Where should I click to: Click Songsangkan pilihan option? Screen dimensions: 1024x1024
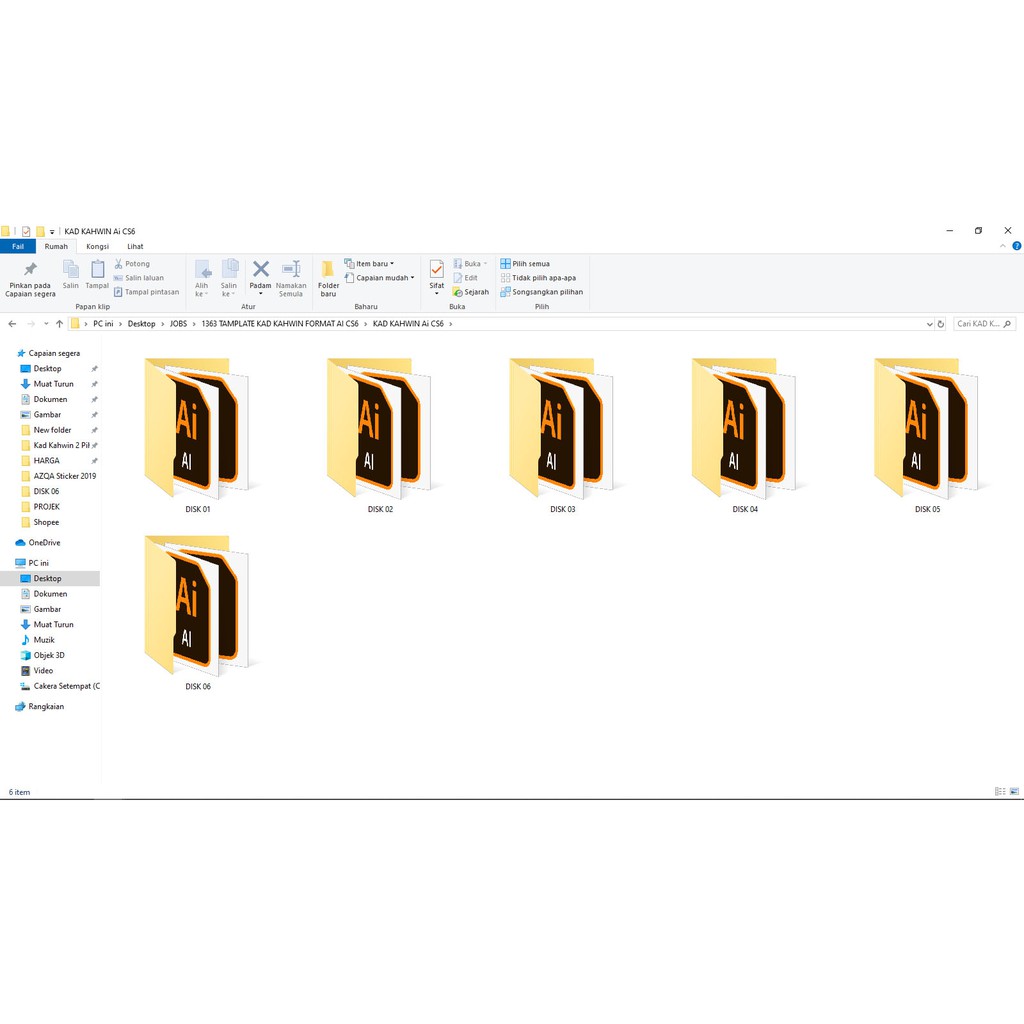tap(546, 292)
